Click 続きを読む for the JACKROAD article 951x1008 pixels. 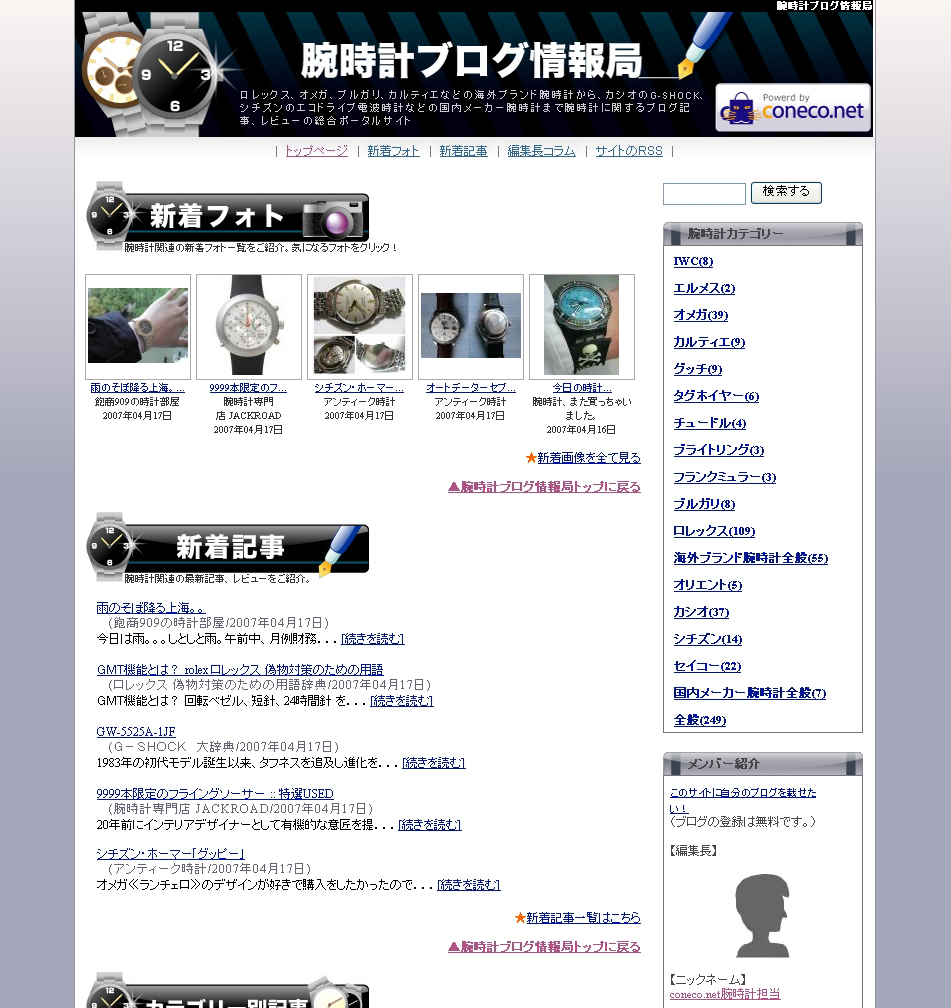click(430, 824)
